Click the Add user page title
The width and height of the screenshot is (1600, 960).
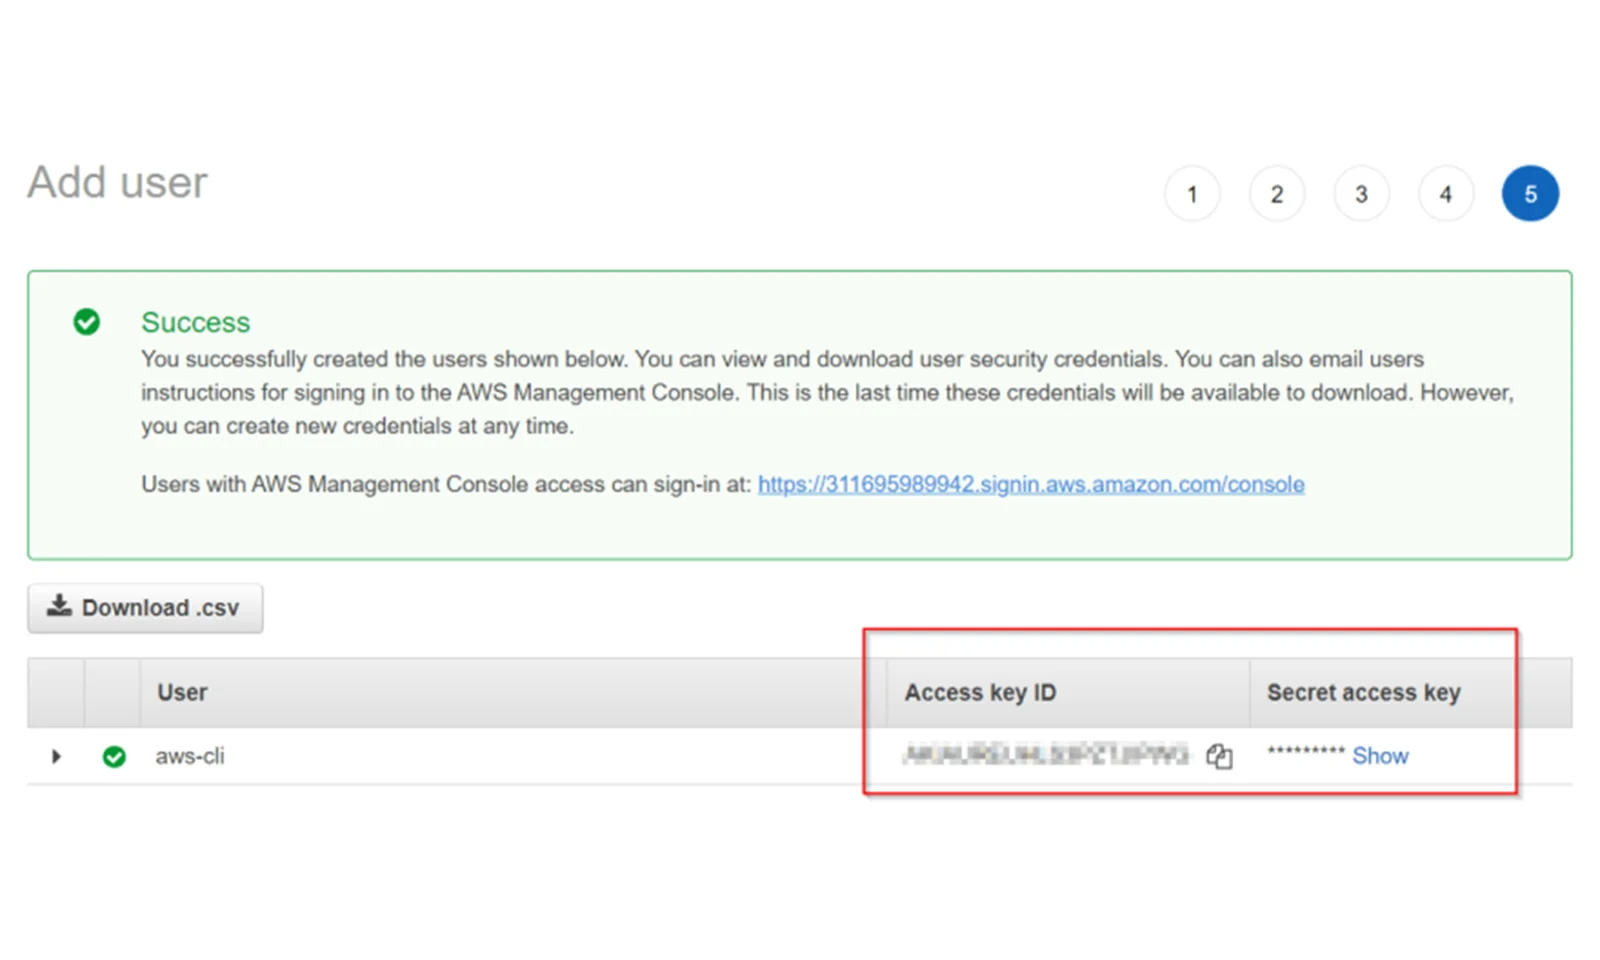coord(117,182)
